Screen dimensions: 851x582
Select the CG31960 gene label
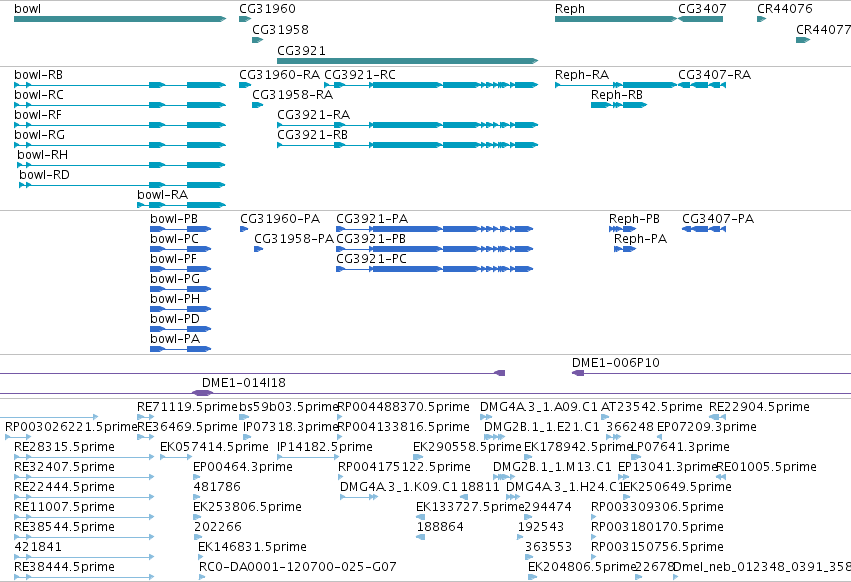click(267, 9)
